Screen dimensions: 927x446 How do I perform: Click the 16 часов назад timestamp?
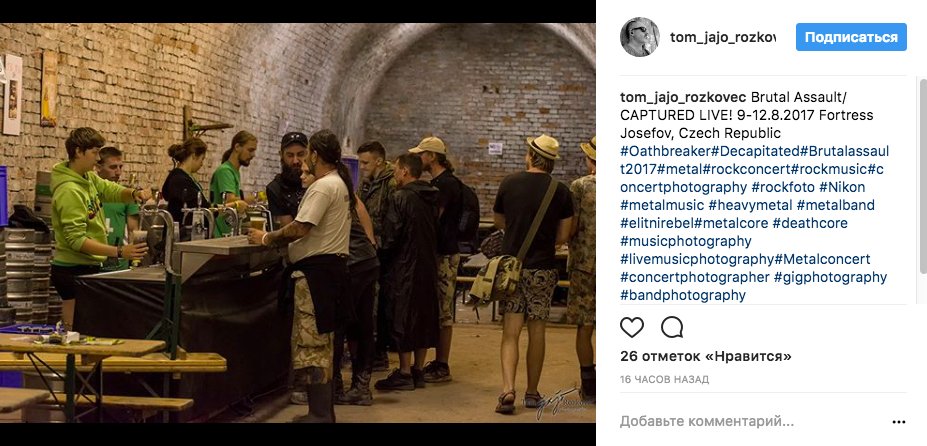pyautogui.click(x=665, y=379)
